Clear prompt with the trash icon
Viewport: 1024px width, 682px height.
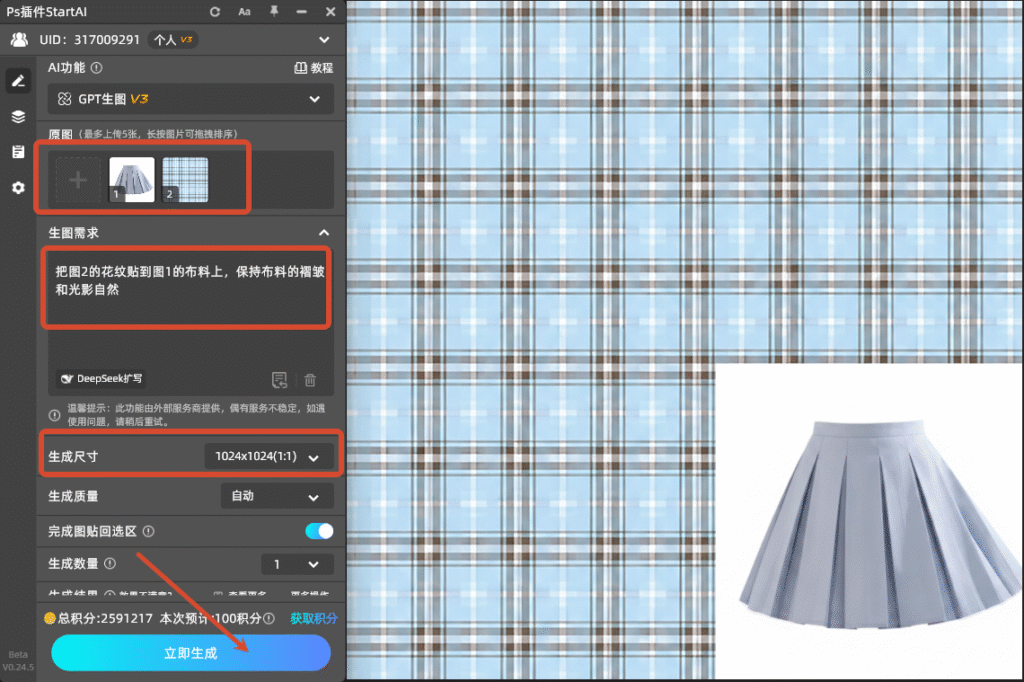310,380
